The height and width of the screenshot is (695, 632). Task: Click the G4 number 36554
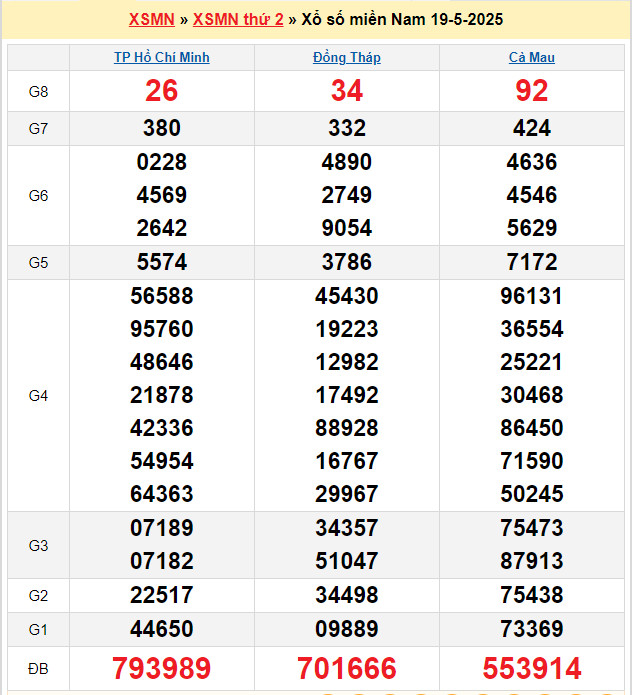pyautogui.click(x=532, y=329)
